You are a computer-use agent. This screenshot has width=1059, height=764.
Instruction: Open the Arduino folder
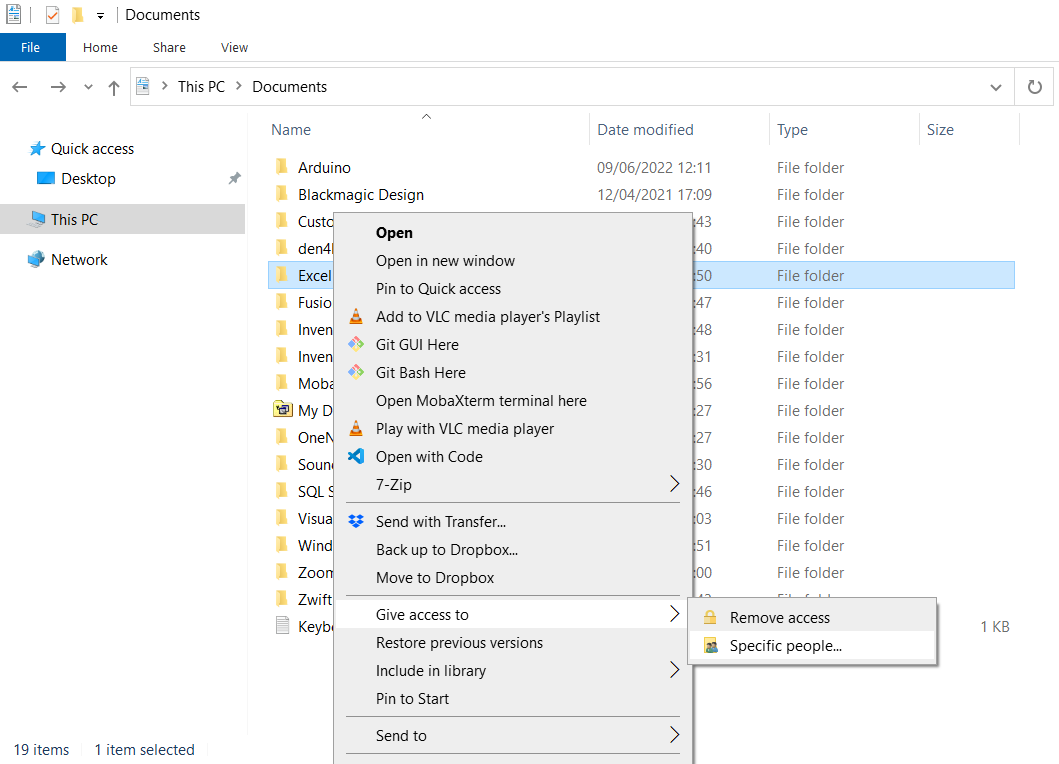pos(324,168)
